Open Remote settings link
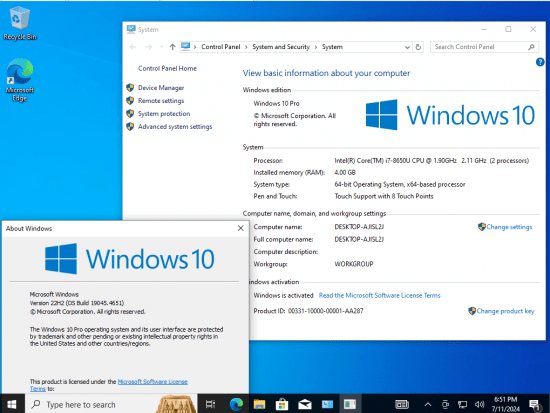The width and height of the screenshot is (550, 413). point(161,101)
